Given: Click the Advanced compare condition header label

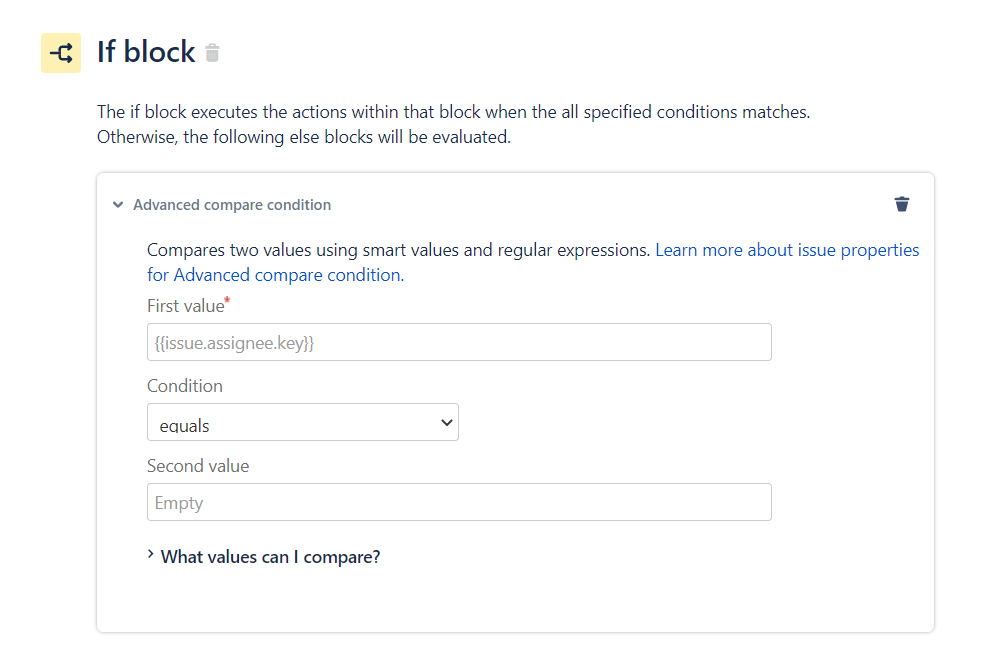Looking at the screenshot, I should [x=232, y=205].
